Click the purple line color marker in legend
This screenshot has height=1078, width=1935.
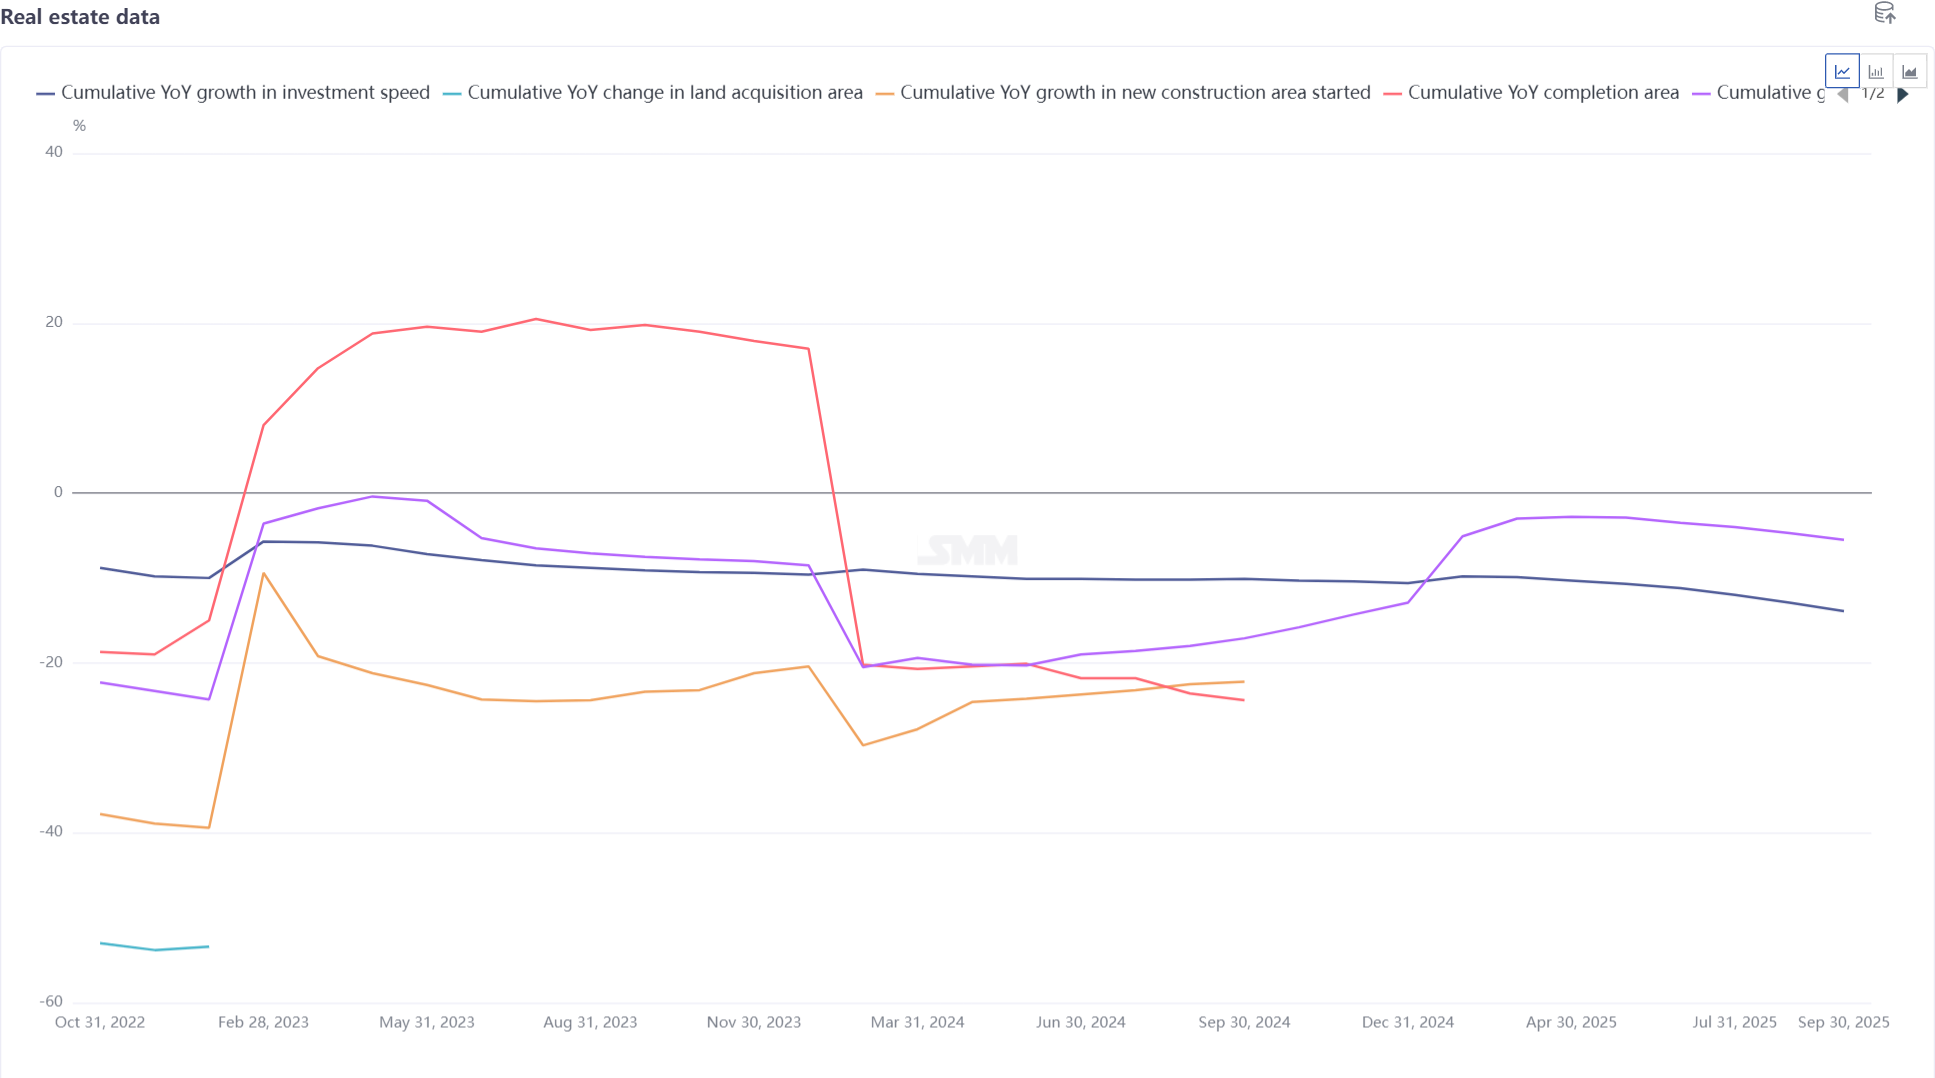coord(1701,94)
